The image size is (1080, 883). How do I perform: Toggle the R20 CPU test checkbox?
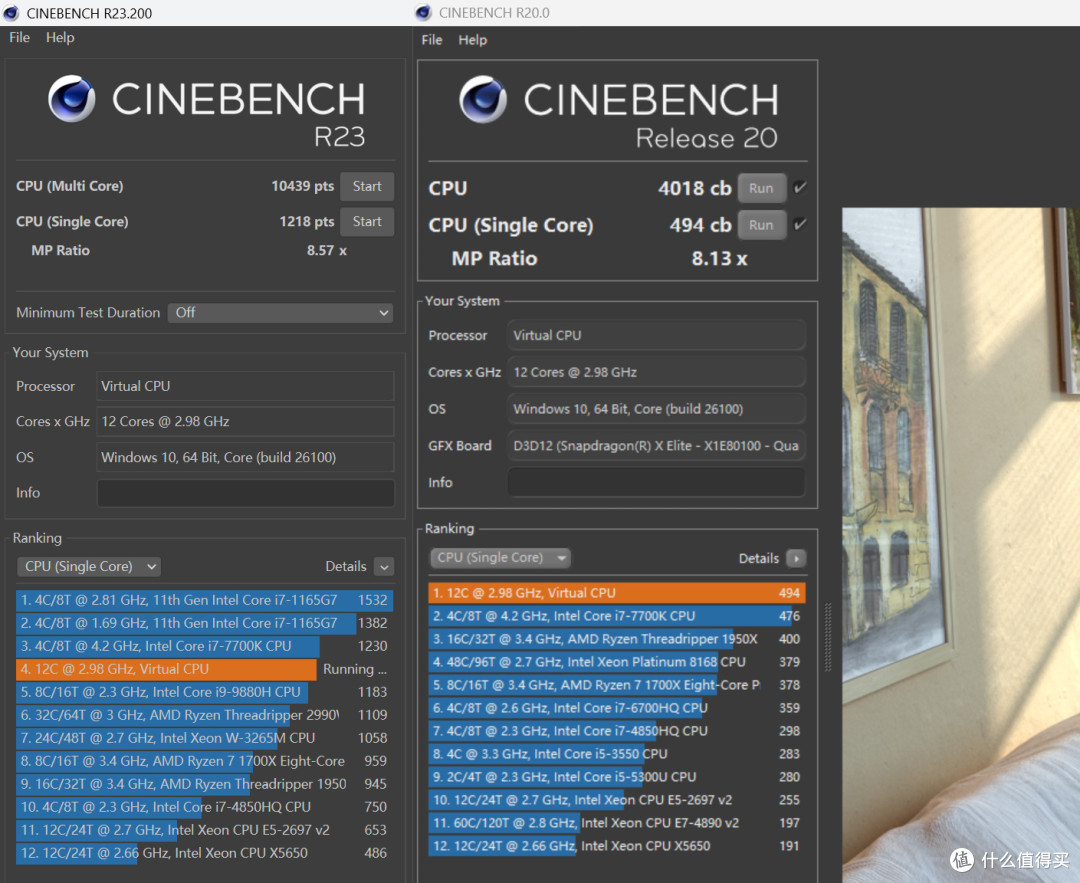pos(800,187)
